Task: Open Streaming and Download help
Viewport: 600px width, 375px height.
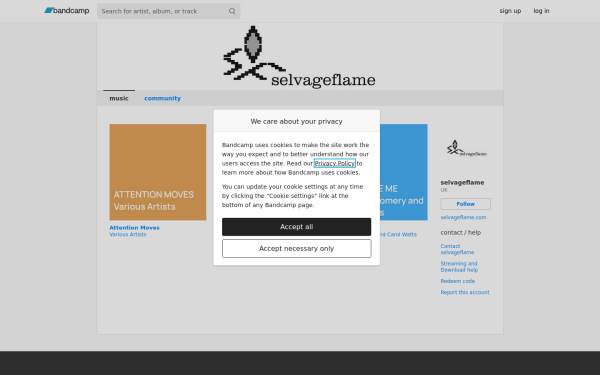Action: [459, 267]
